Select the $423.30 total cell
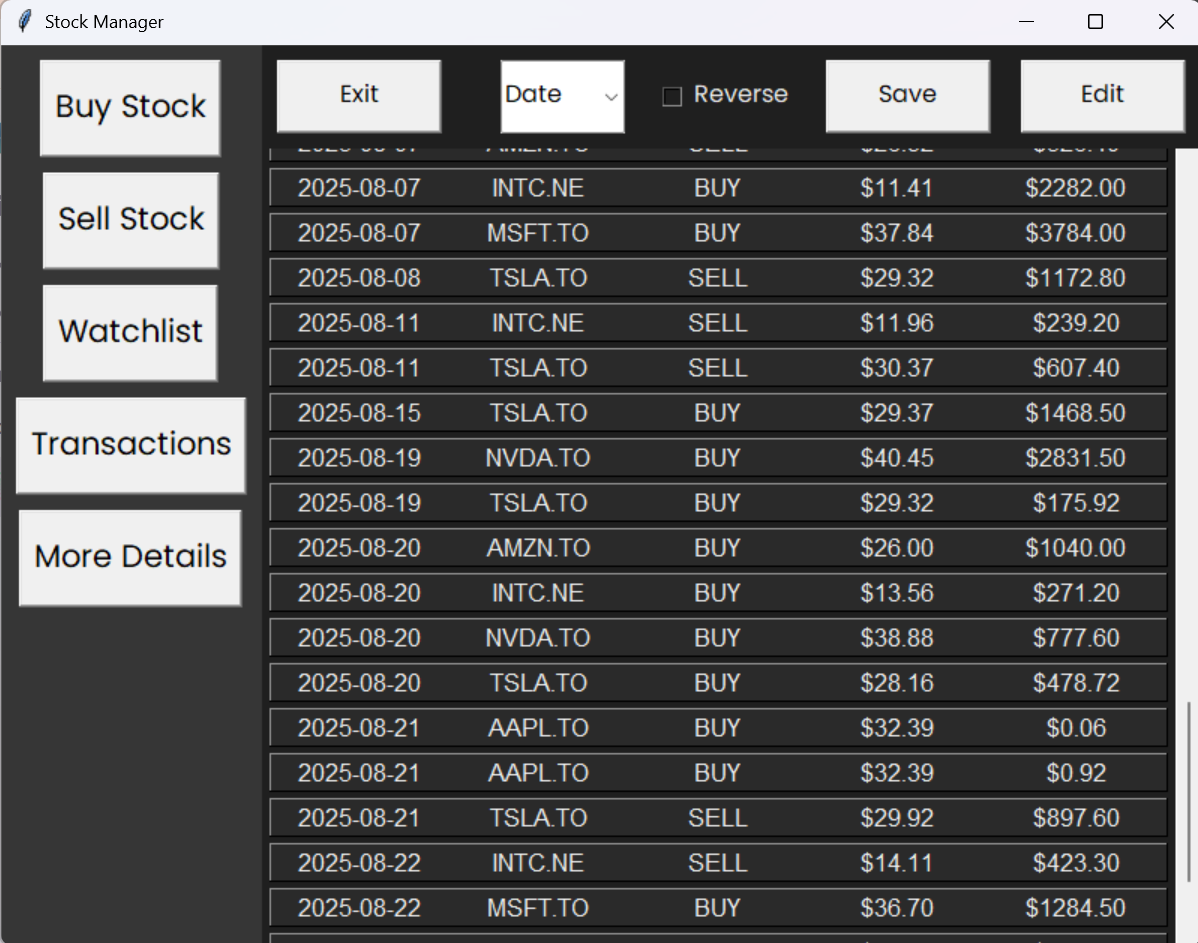Image resolution: width=1198 pixels, height=943 pixels. pyautogui.click(x=1076, y=864)
